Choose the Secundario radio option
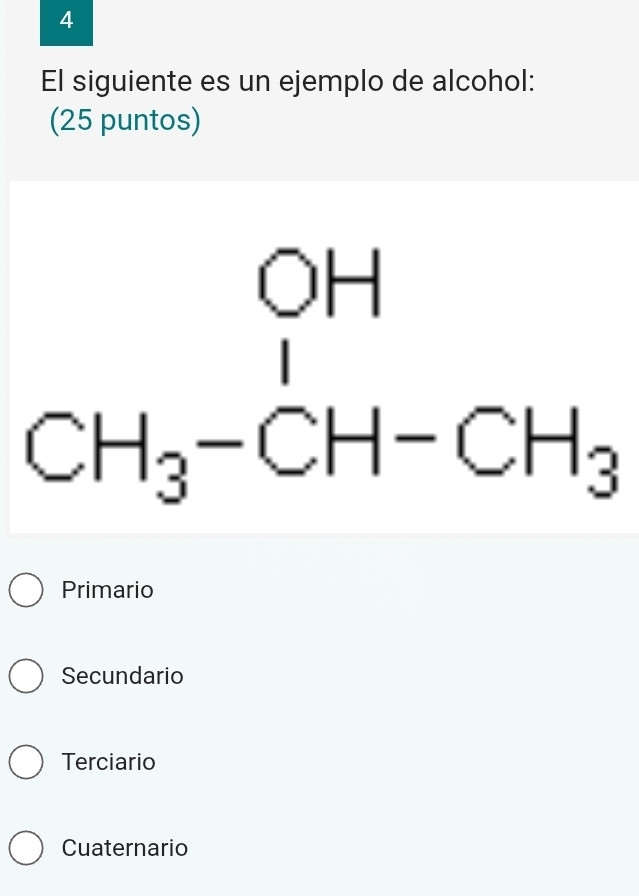 (26, 676)
